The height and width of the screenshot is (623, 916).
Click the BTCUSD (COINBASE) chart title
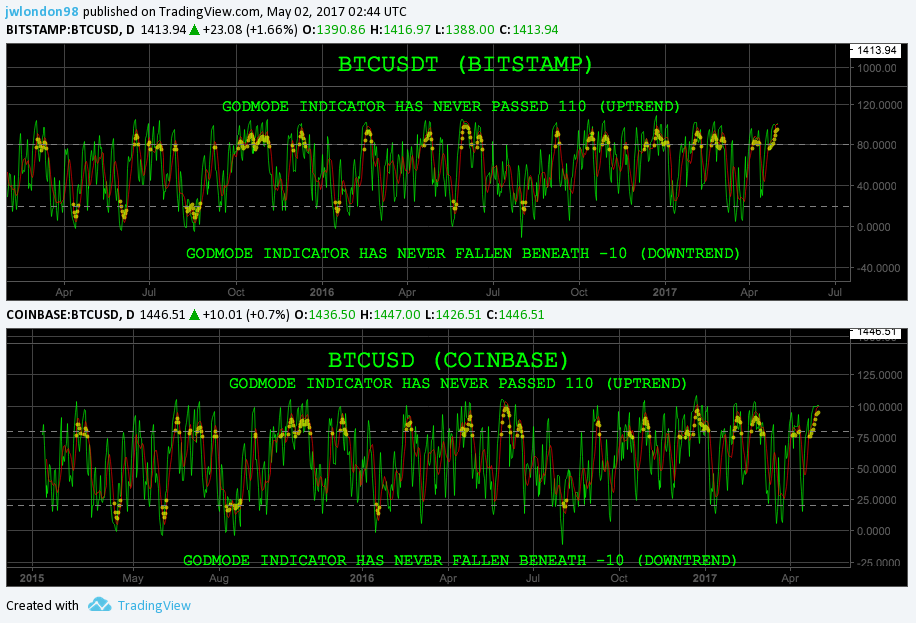449,360
